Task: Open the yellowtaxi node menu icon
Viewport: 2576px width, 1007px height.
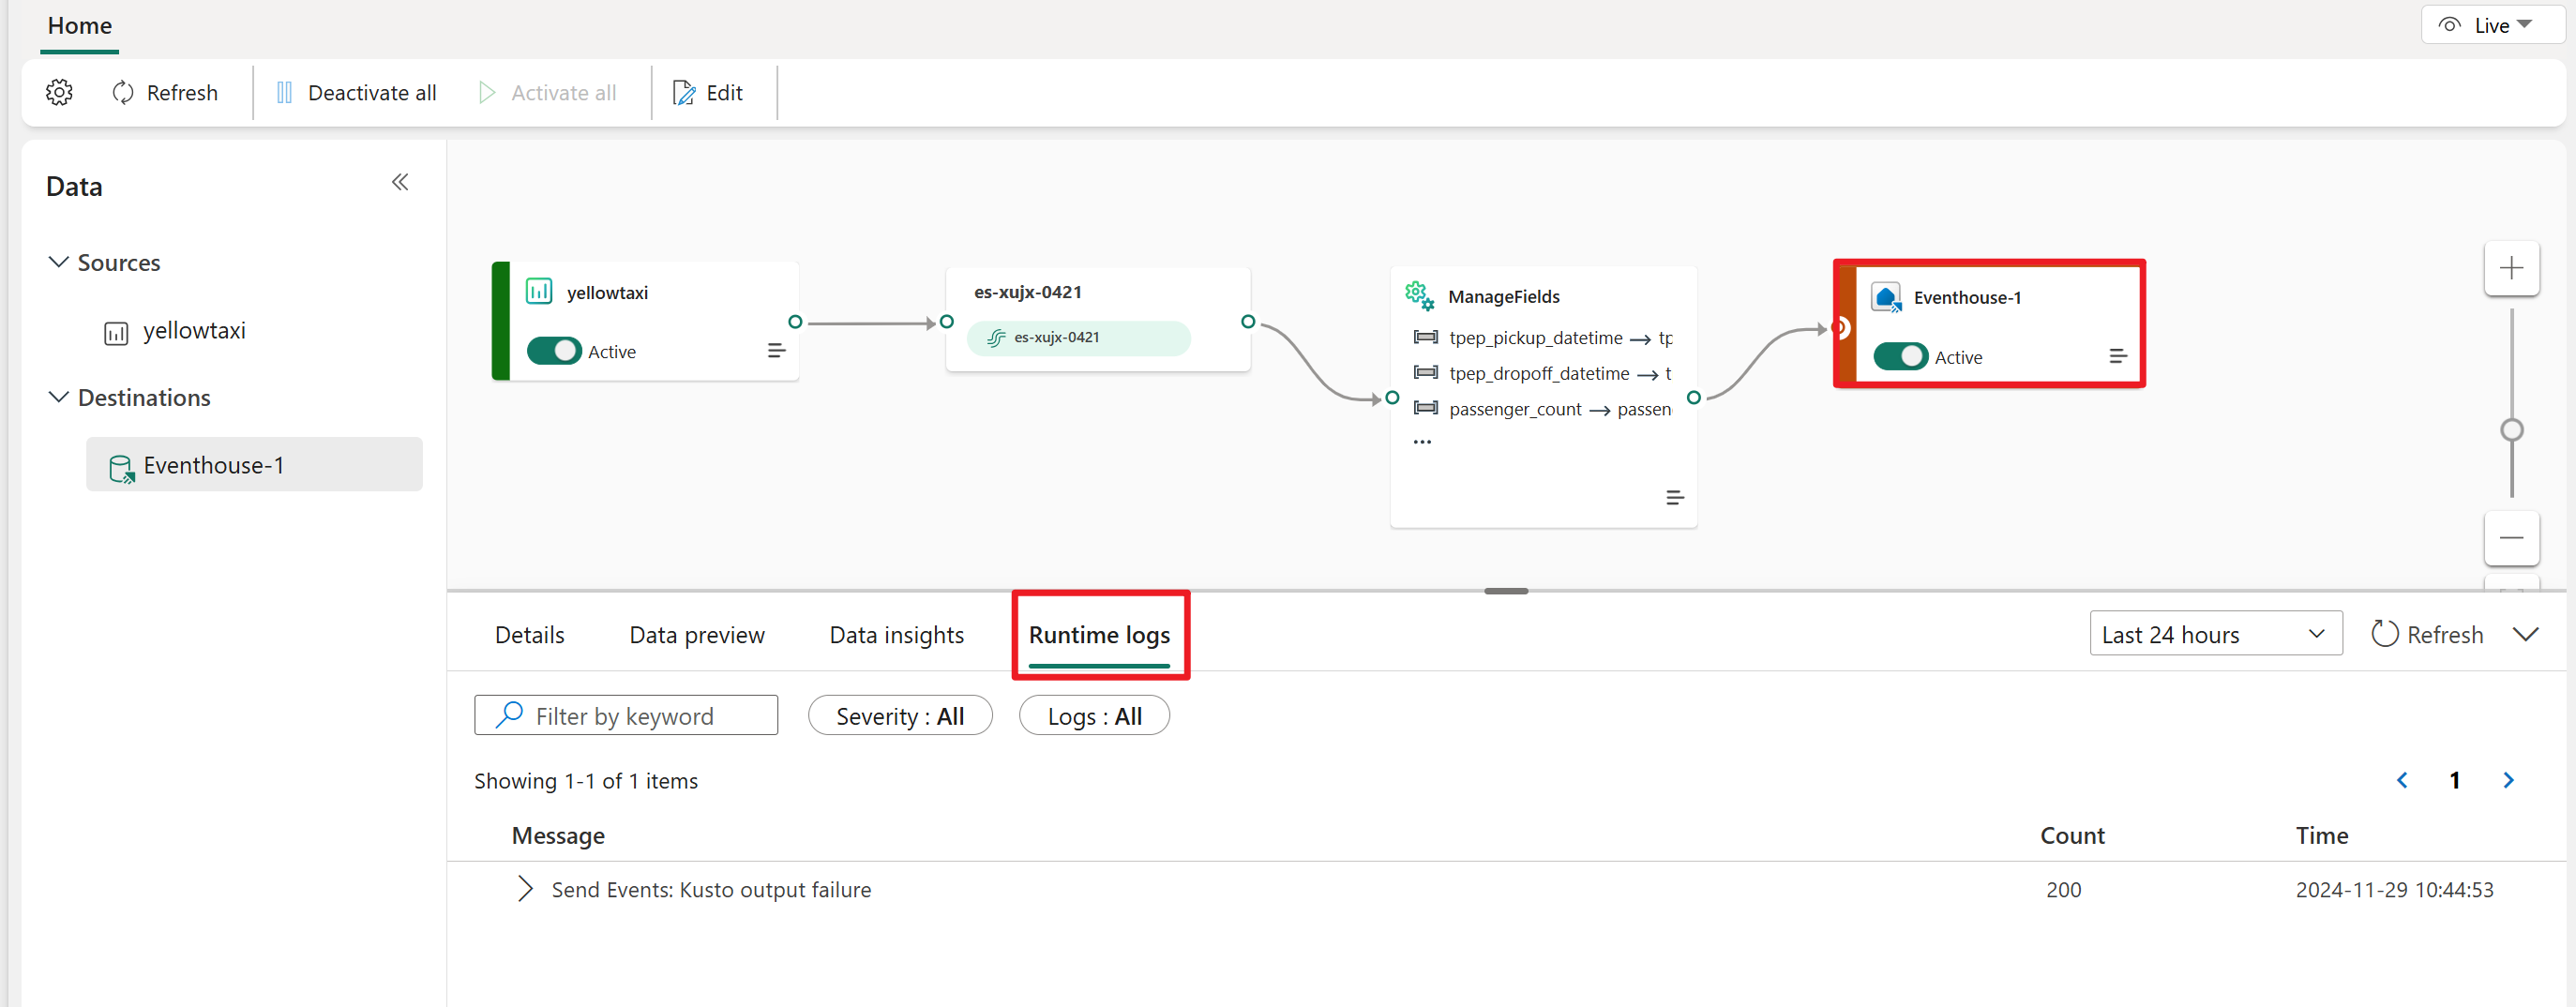Action: [x=776, y=351]
